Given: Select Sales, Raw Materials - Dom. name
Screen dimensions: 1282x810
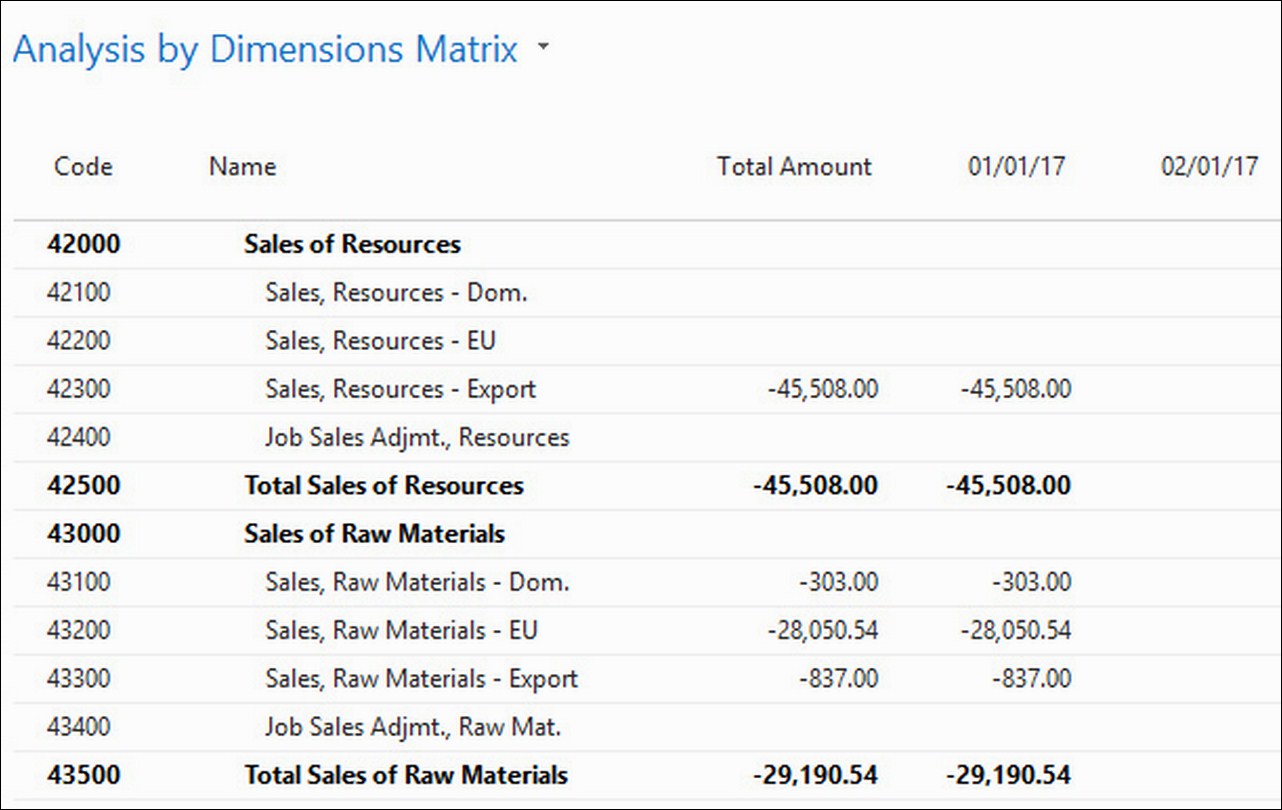Looking at the screenshot, I should click(x=417, y=581).
